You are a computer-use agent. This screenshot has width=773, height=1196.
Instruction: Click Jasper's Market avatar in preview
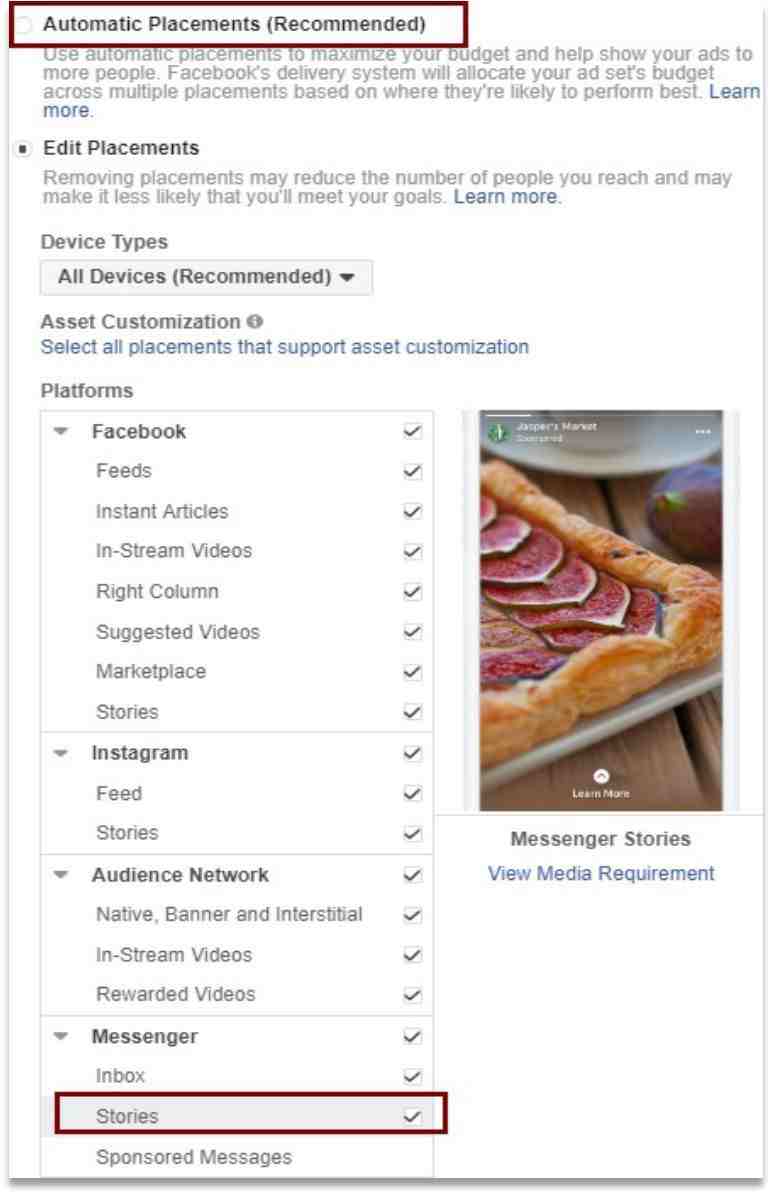point(498,432)
